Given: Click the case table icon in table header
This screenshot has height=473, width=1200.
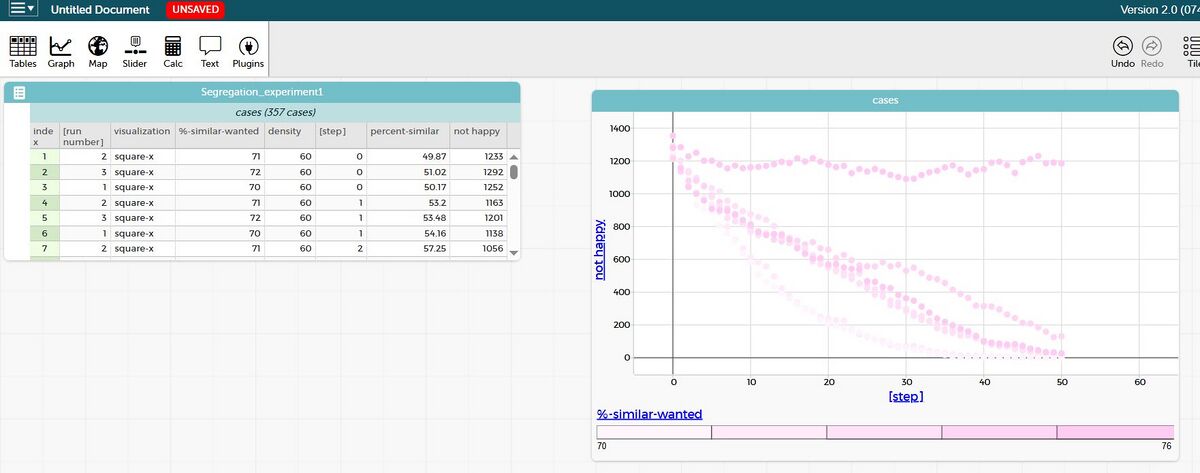Looking at the screenshot, I should click(x=18, y=93).
